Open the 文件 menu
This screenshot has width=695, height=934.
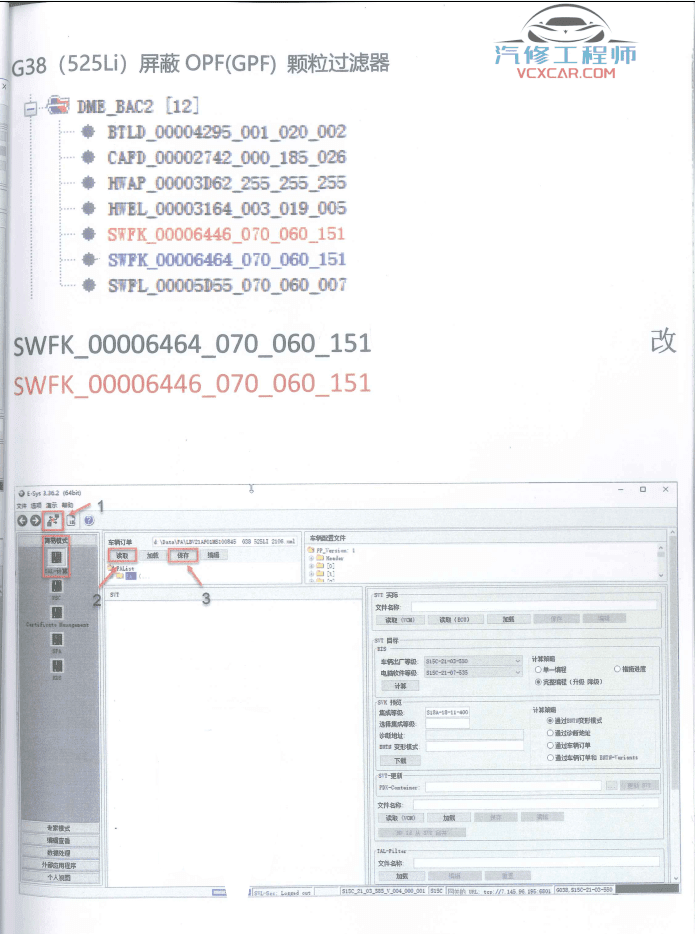(x=21, y=505)
